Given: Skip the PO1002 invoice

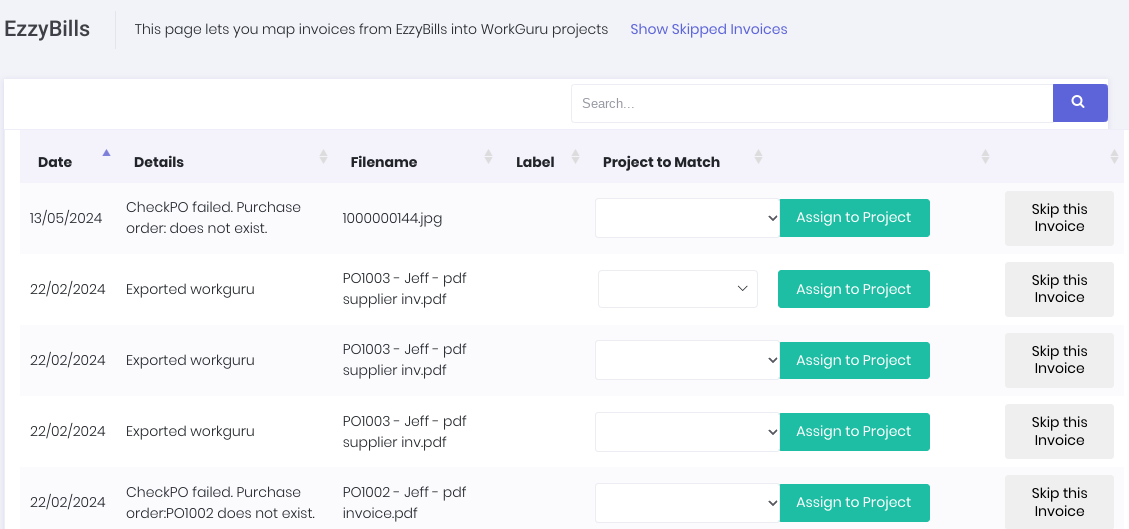Looking at the screenshot, I should 1059,502.
